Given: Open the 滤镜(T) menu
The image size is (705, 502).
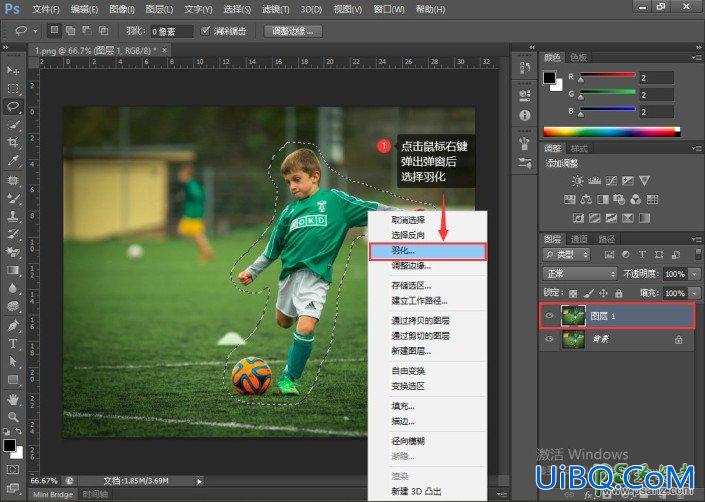Looking at the screenshot, I should [276, 9].
